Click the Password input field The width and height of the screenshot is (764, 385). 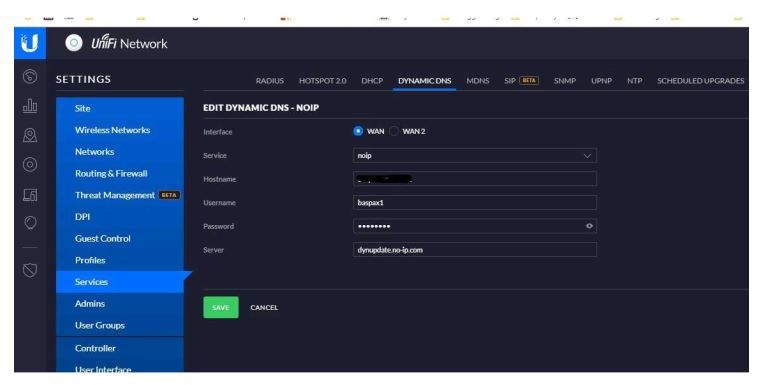pos(475,226)
